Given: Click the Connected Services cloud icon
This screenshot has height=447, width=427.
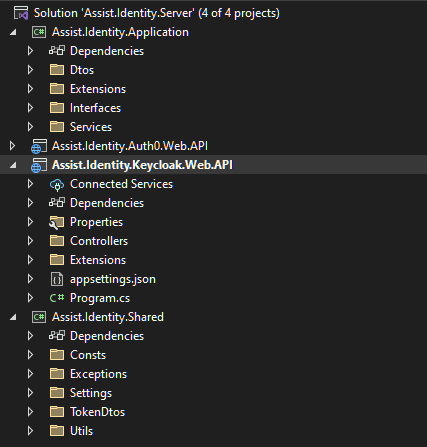Looking at the screenshot, I should pos(57,184).
